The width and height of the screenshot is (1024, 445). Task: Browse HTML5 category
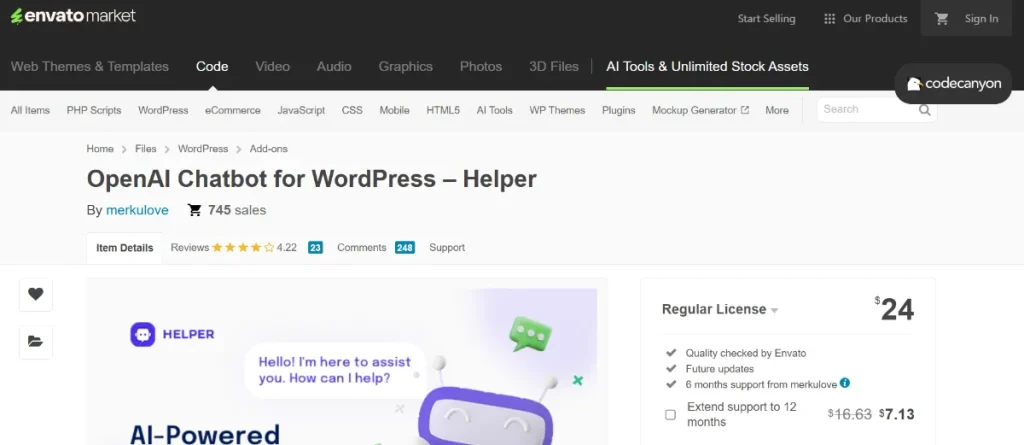coord(443,110)
